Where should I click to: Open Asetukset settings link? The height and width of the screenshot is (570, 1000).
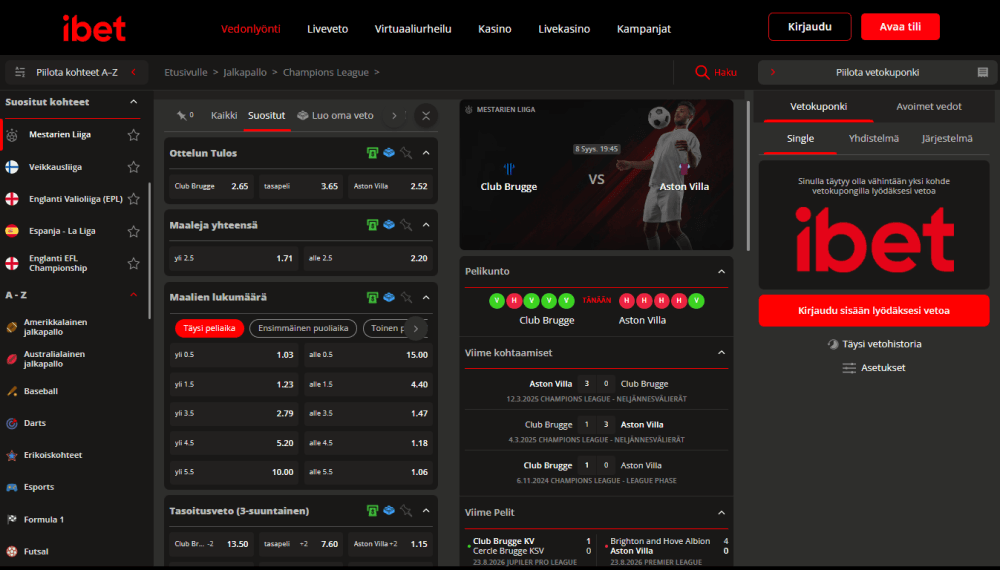tap(874, 368)
